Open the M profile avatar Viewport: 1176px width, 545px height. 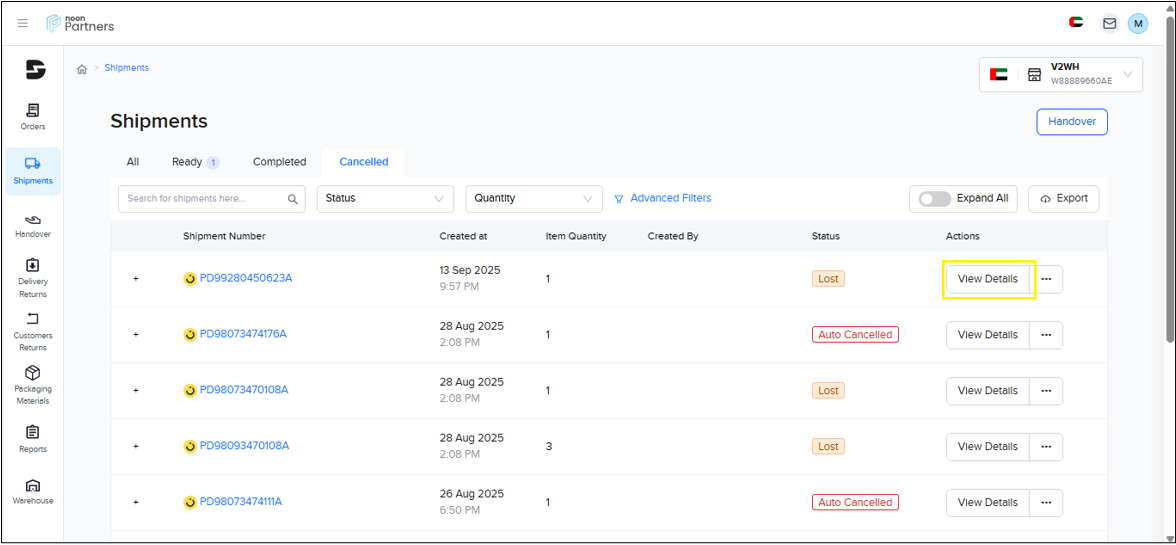(1138, 24)
